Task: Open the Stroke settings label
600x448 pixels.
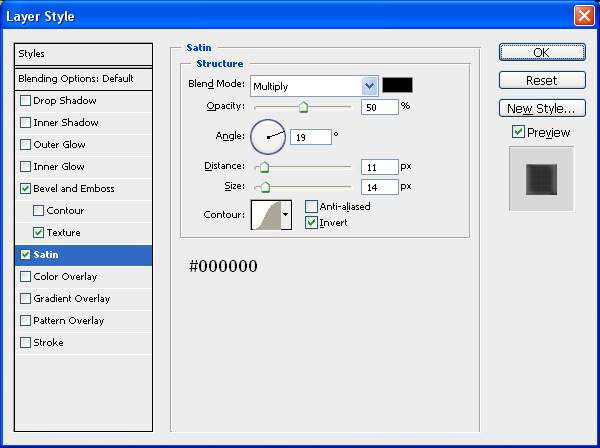Action: pyautogui.click(x=48, y=342)
